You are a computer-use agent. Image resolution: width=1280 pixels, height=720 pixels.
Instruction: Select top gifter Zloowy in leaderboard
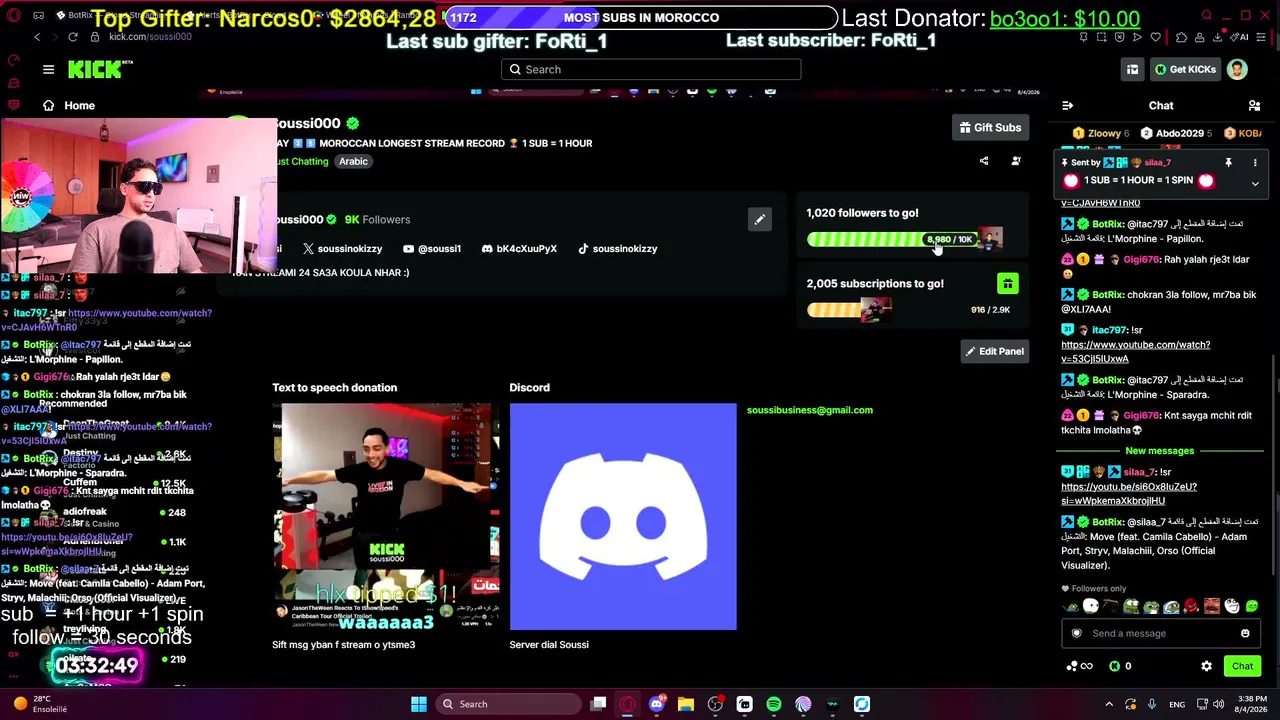(x=1101, y=133)
